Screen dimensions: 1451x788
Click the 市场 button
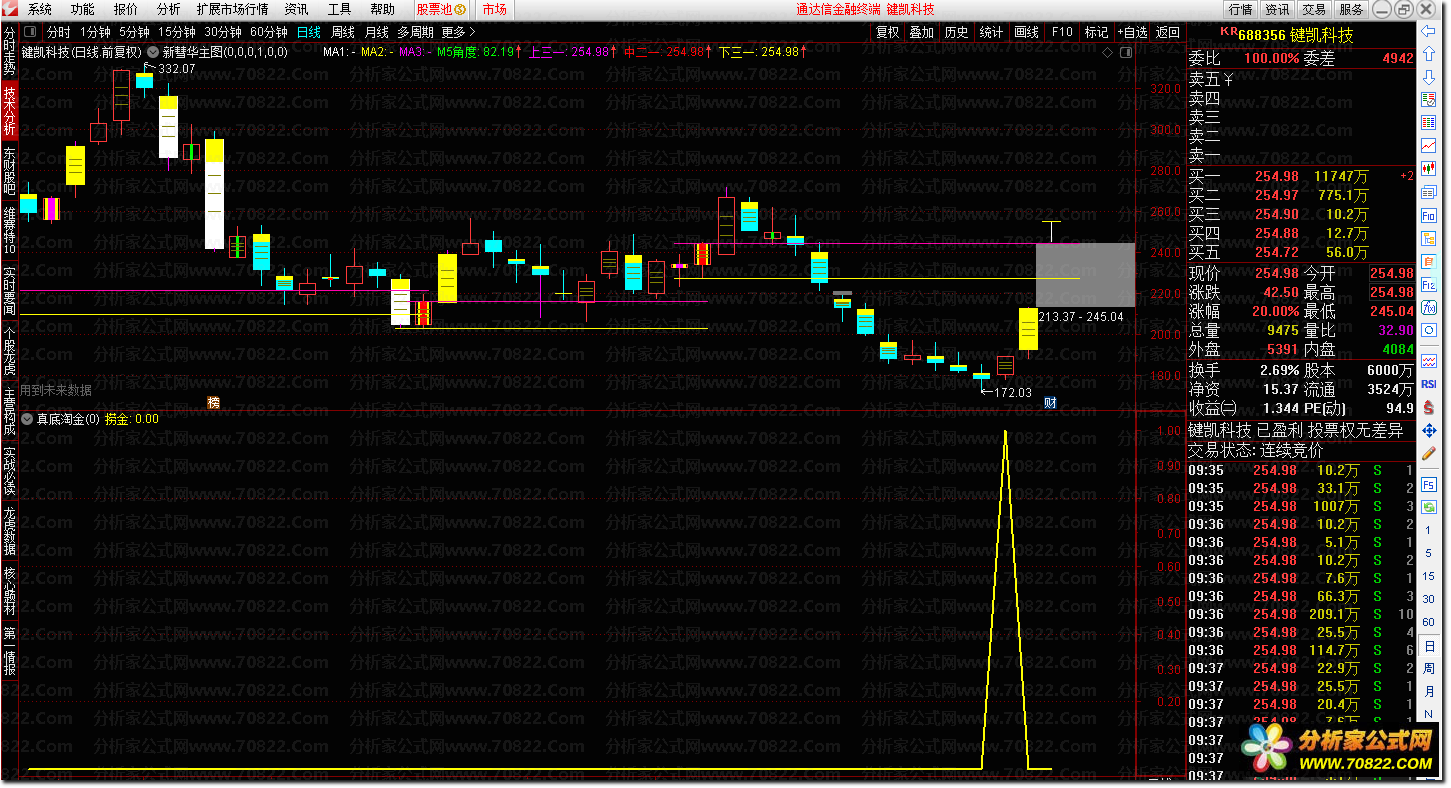(494, 9)
